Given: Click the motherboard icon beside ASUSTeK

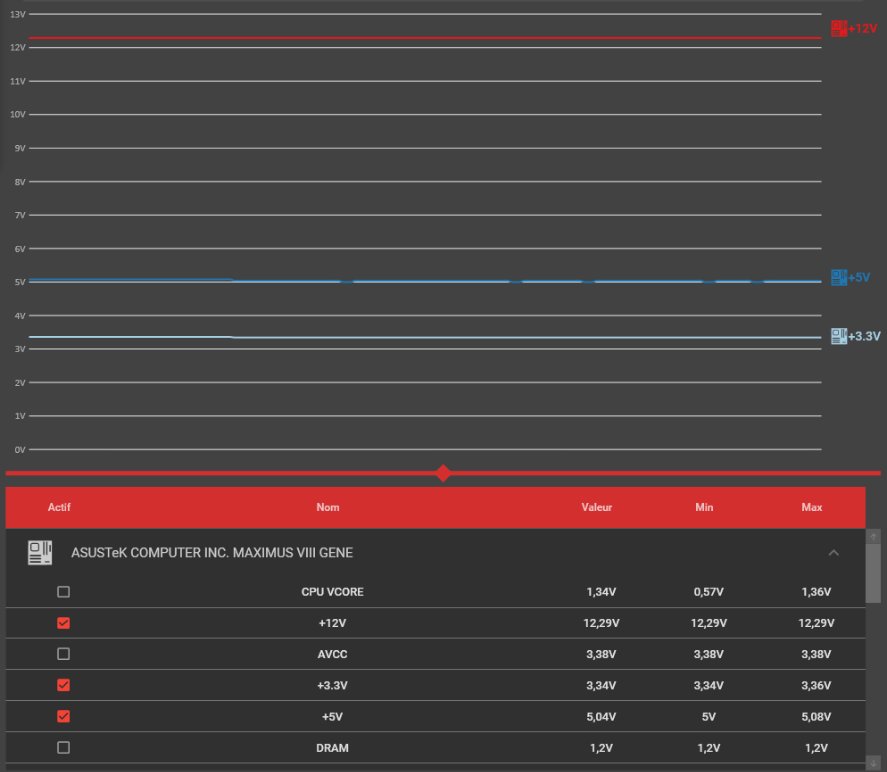Looking at the screenshot, I should (x=40, y=552).
